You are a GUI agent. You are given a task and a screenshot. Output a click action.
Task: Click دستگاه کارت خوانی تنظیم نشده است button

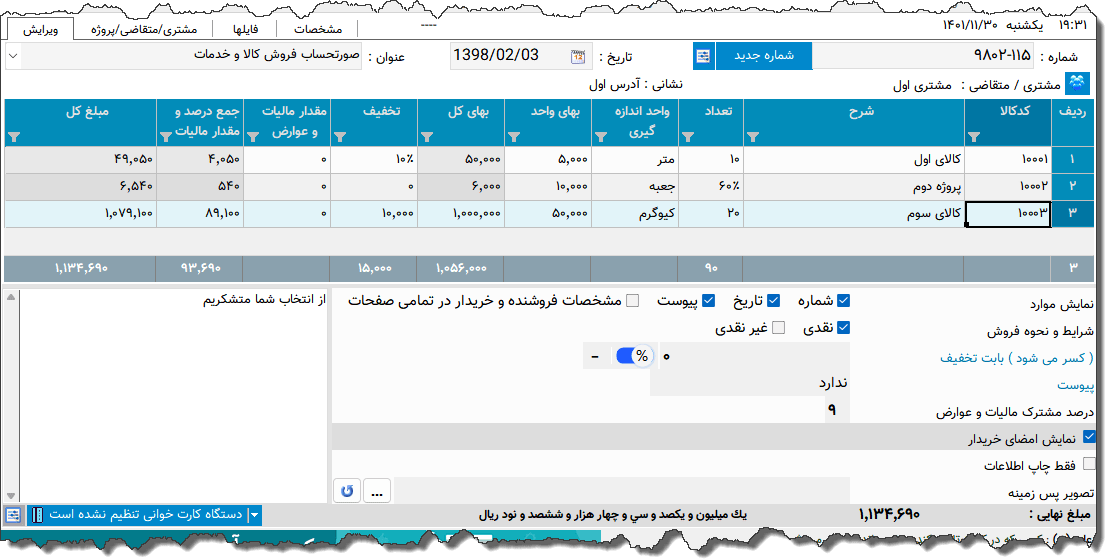145,515
